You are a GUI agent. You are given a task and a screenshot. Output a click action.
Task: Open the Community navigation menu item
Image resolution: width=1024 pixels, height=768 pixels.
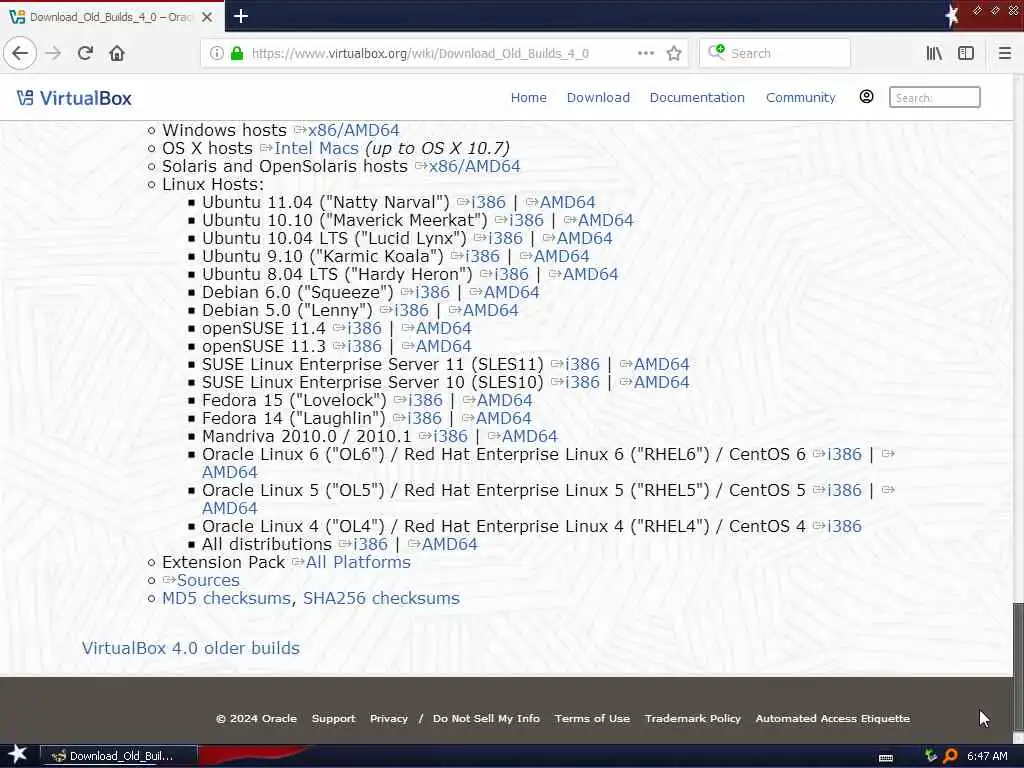[801, 97]
